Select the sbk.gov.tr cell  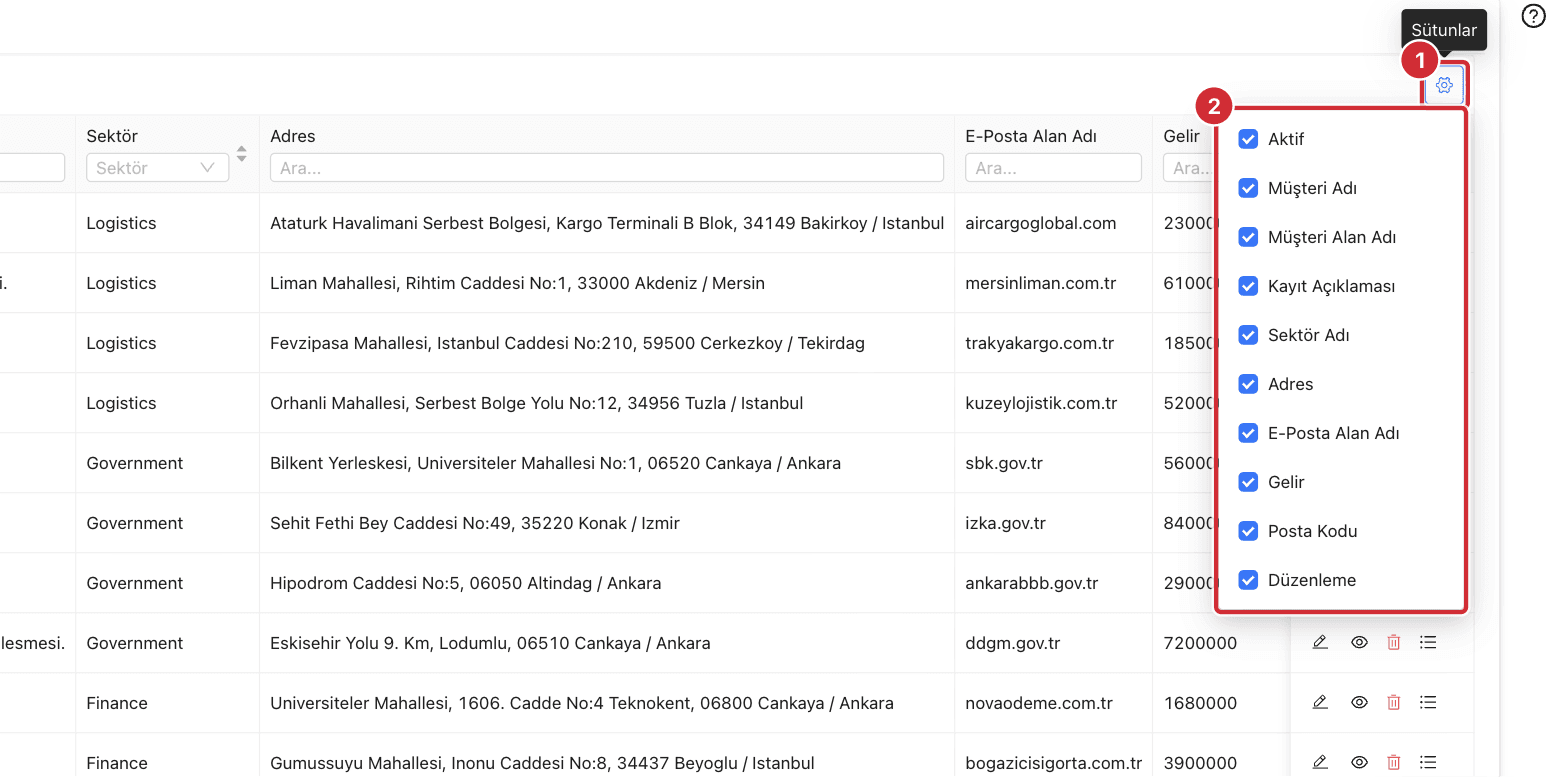pos(1006,463)
